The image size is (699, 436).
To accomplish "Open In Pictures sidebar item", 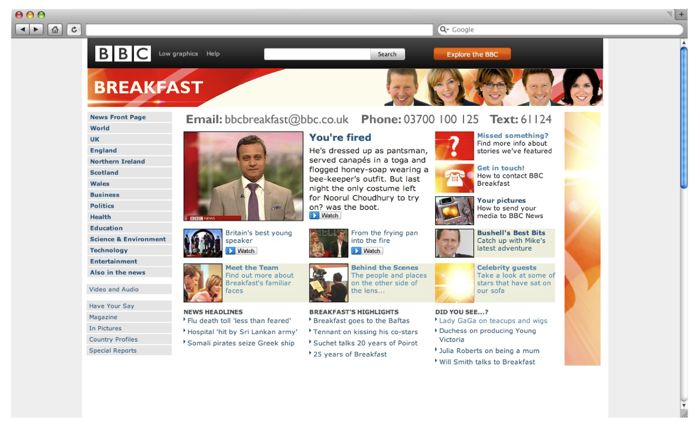I will click(x=129, y=329).
